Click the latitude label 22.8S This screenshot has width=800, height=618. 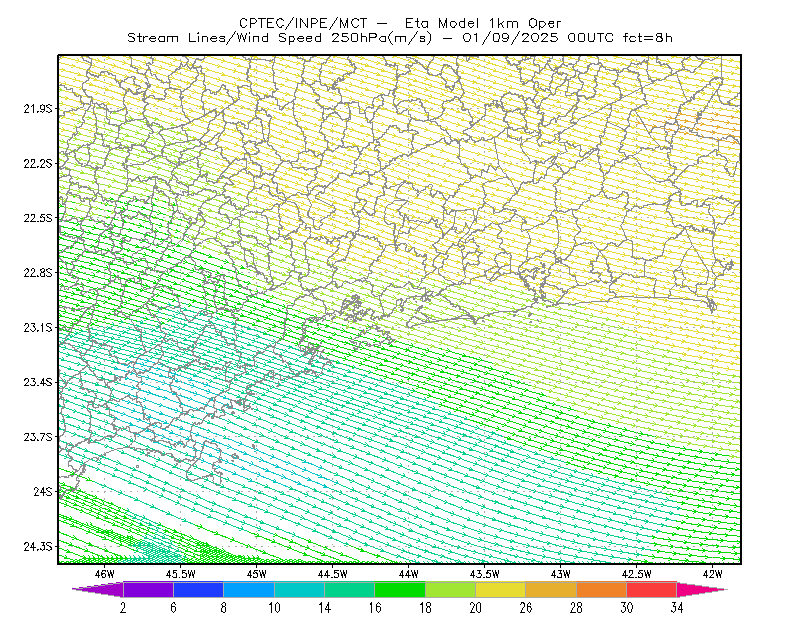tap(38, 273)
